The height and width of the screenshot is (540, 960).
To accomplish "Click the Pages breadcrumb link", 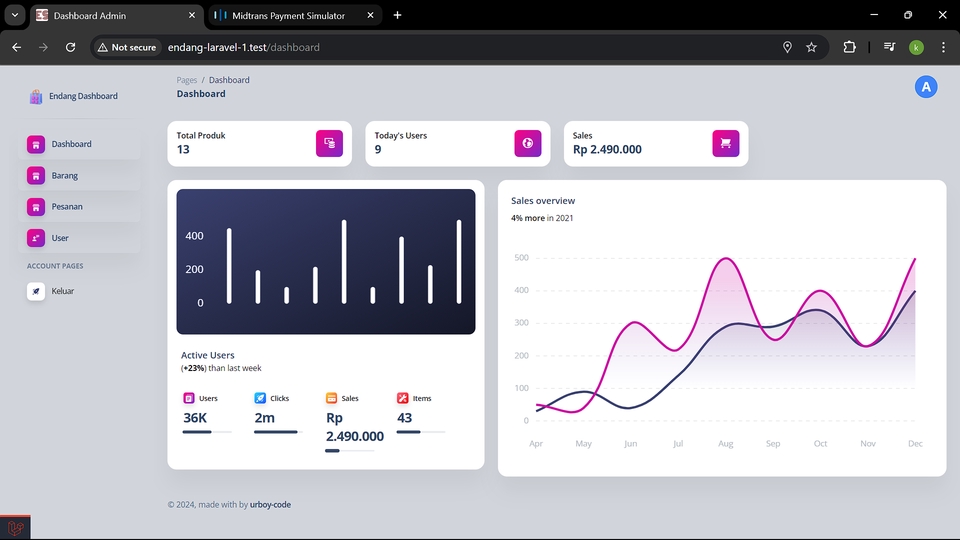I will [187, 80].
